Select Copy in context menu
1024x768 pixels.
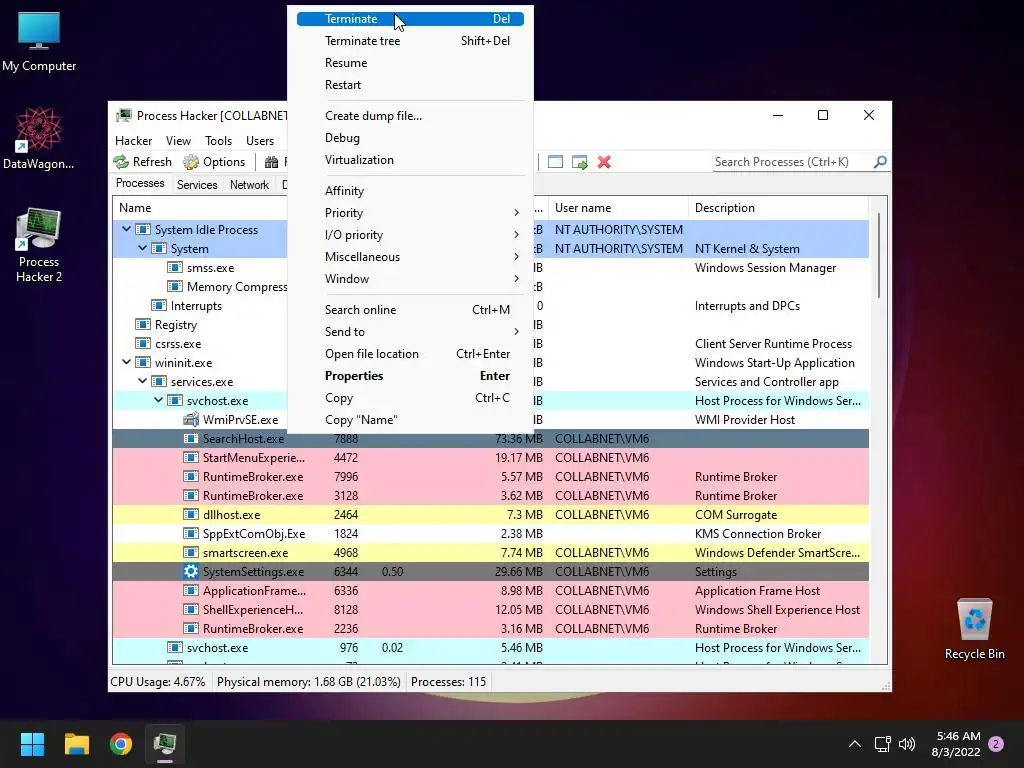click(410, 398)
